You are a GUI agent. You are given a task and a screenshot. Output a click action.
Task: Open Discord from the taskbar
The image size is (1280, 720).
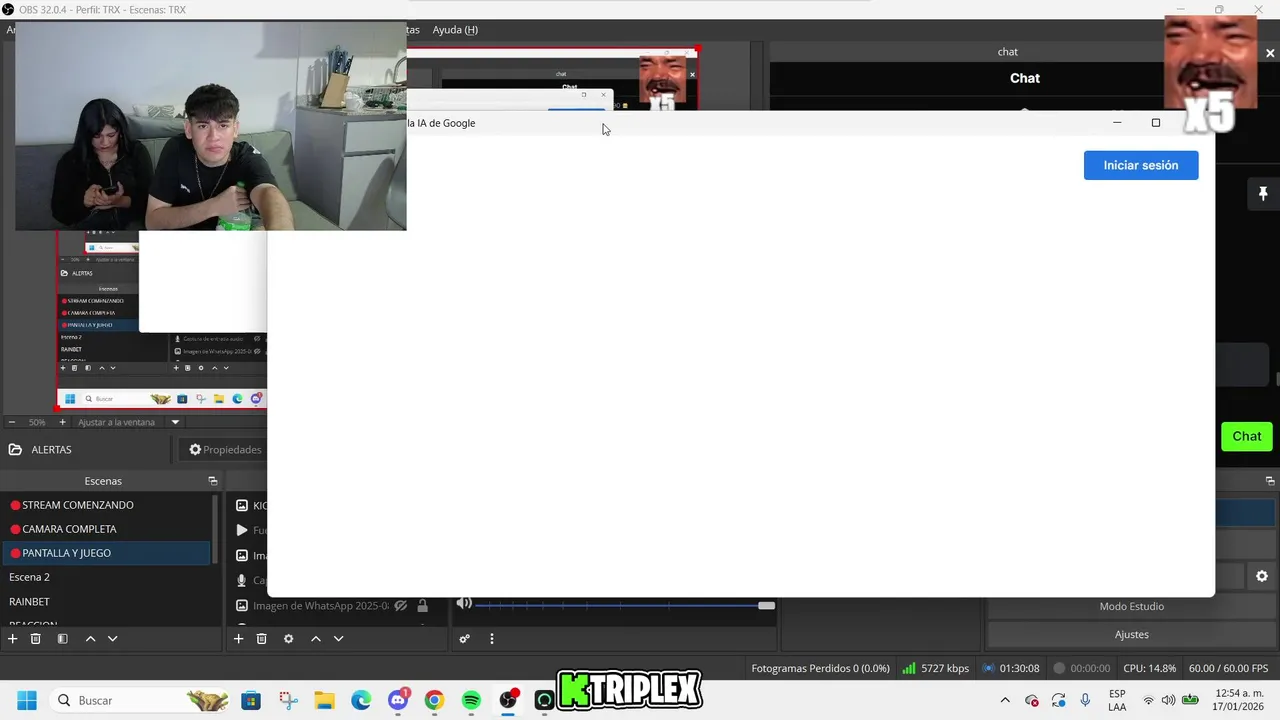(x=398, y=700)
